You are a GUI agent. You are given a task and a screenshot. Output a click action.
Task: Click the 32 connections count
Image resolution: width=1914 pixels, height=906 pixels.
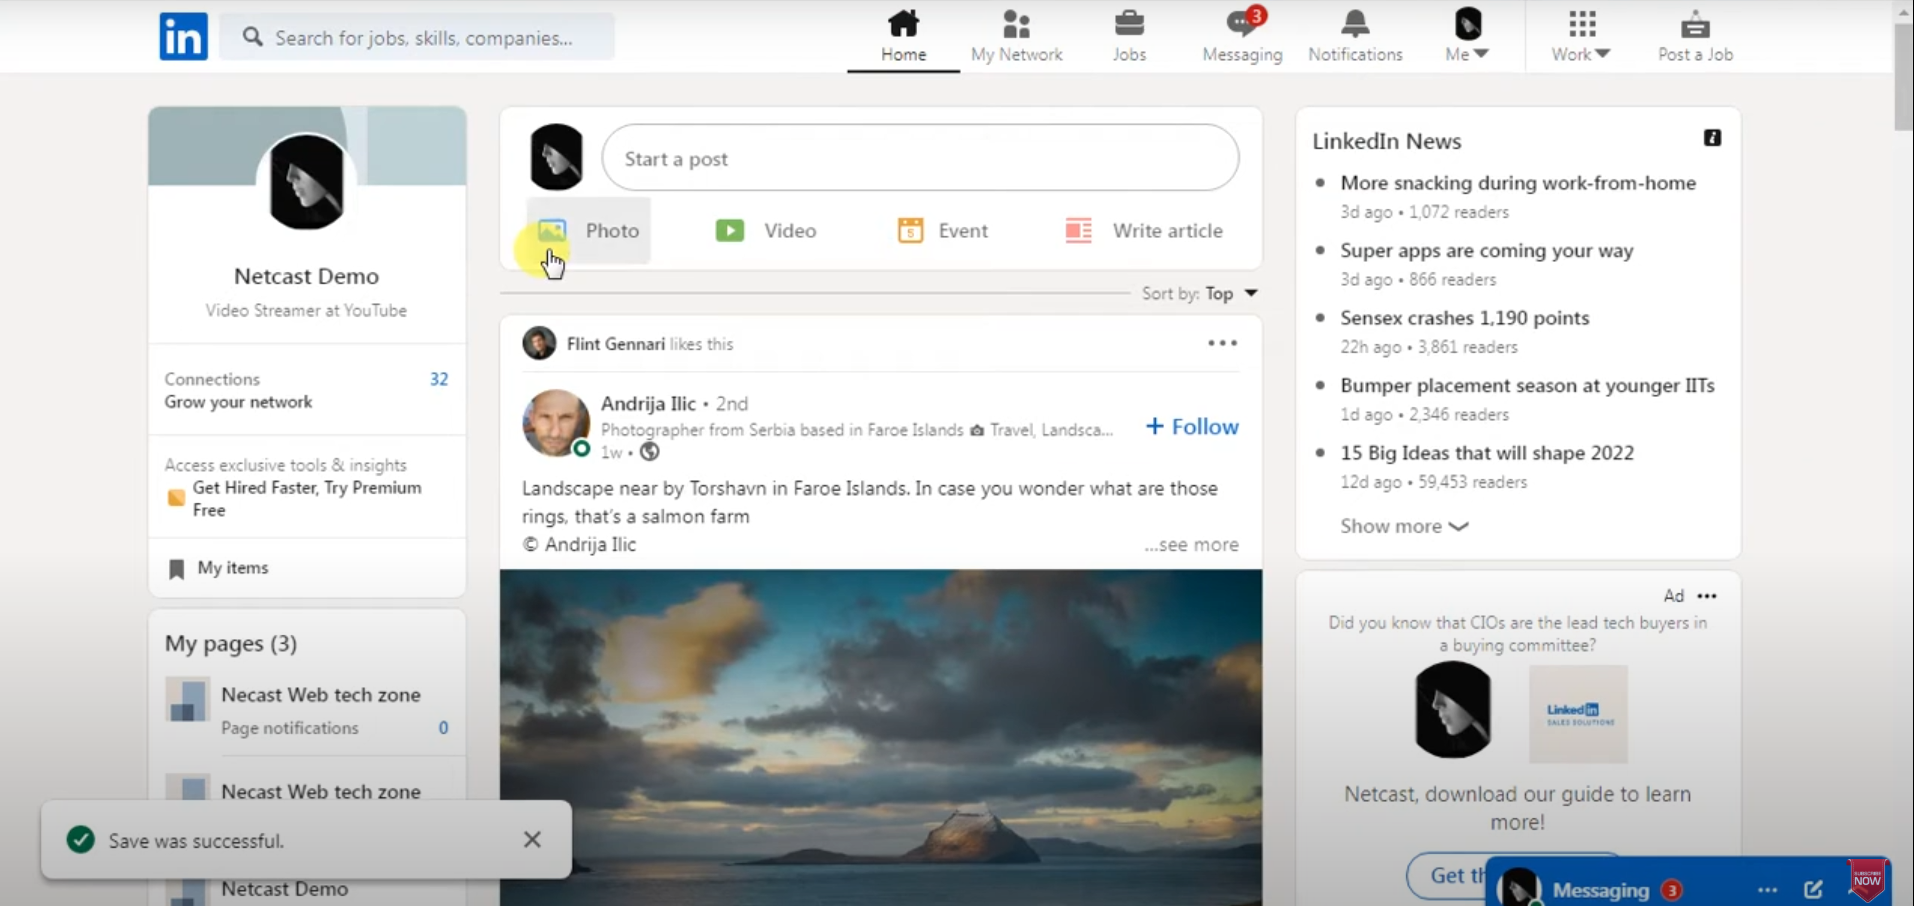click(x=439, y=379)
